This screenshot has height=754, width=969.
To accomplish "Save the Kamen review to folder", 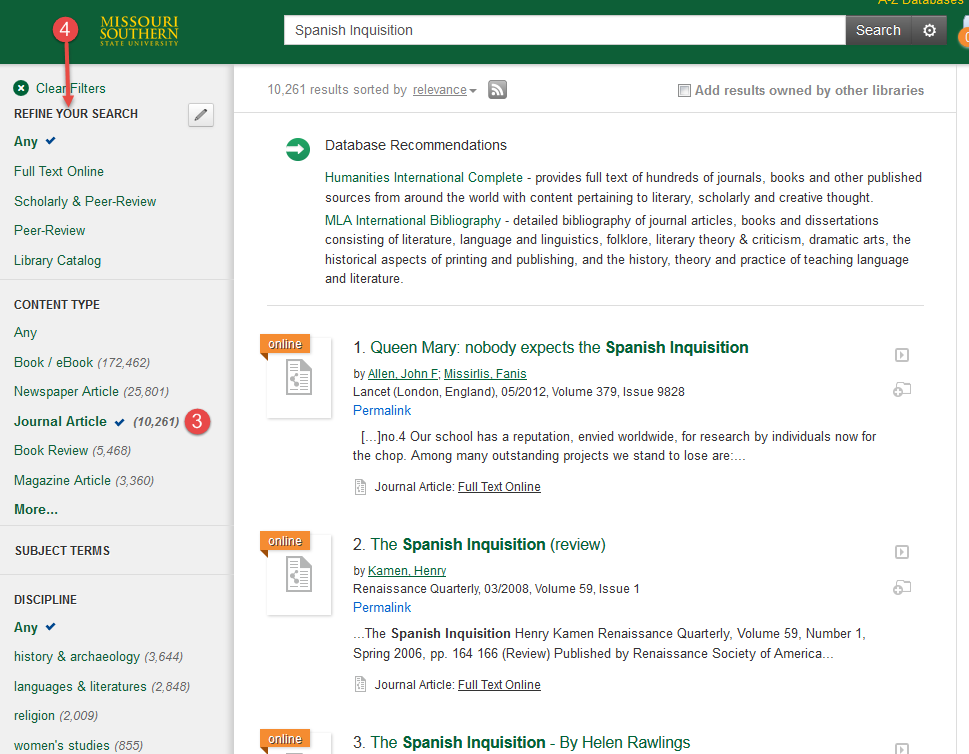I will pyautogui.click(x=902, y=587).
